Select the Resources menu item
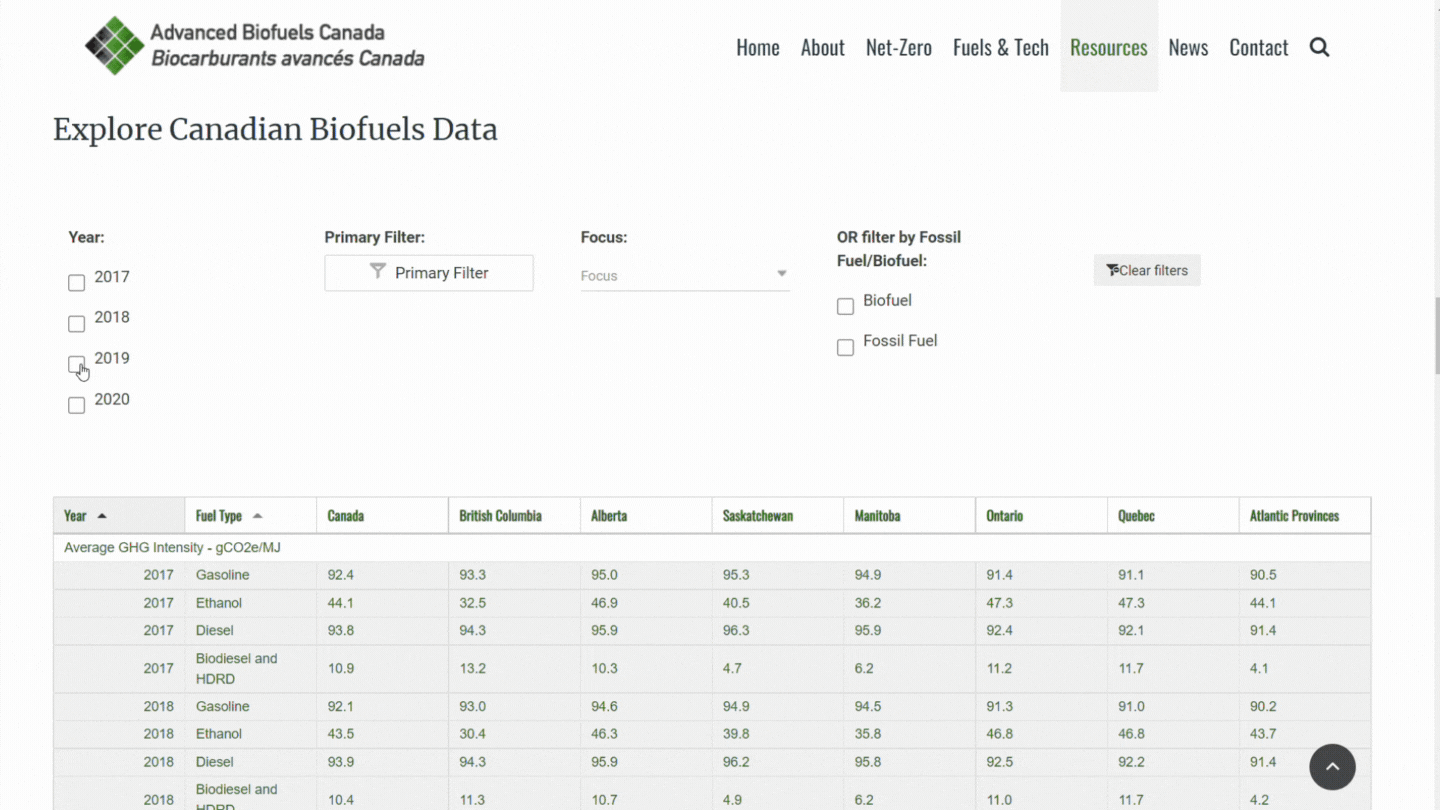Viewport: 1440px width, 810px height. click(1109, 47)
